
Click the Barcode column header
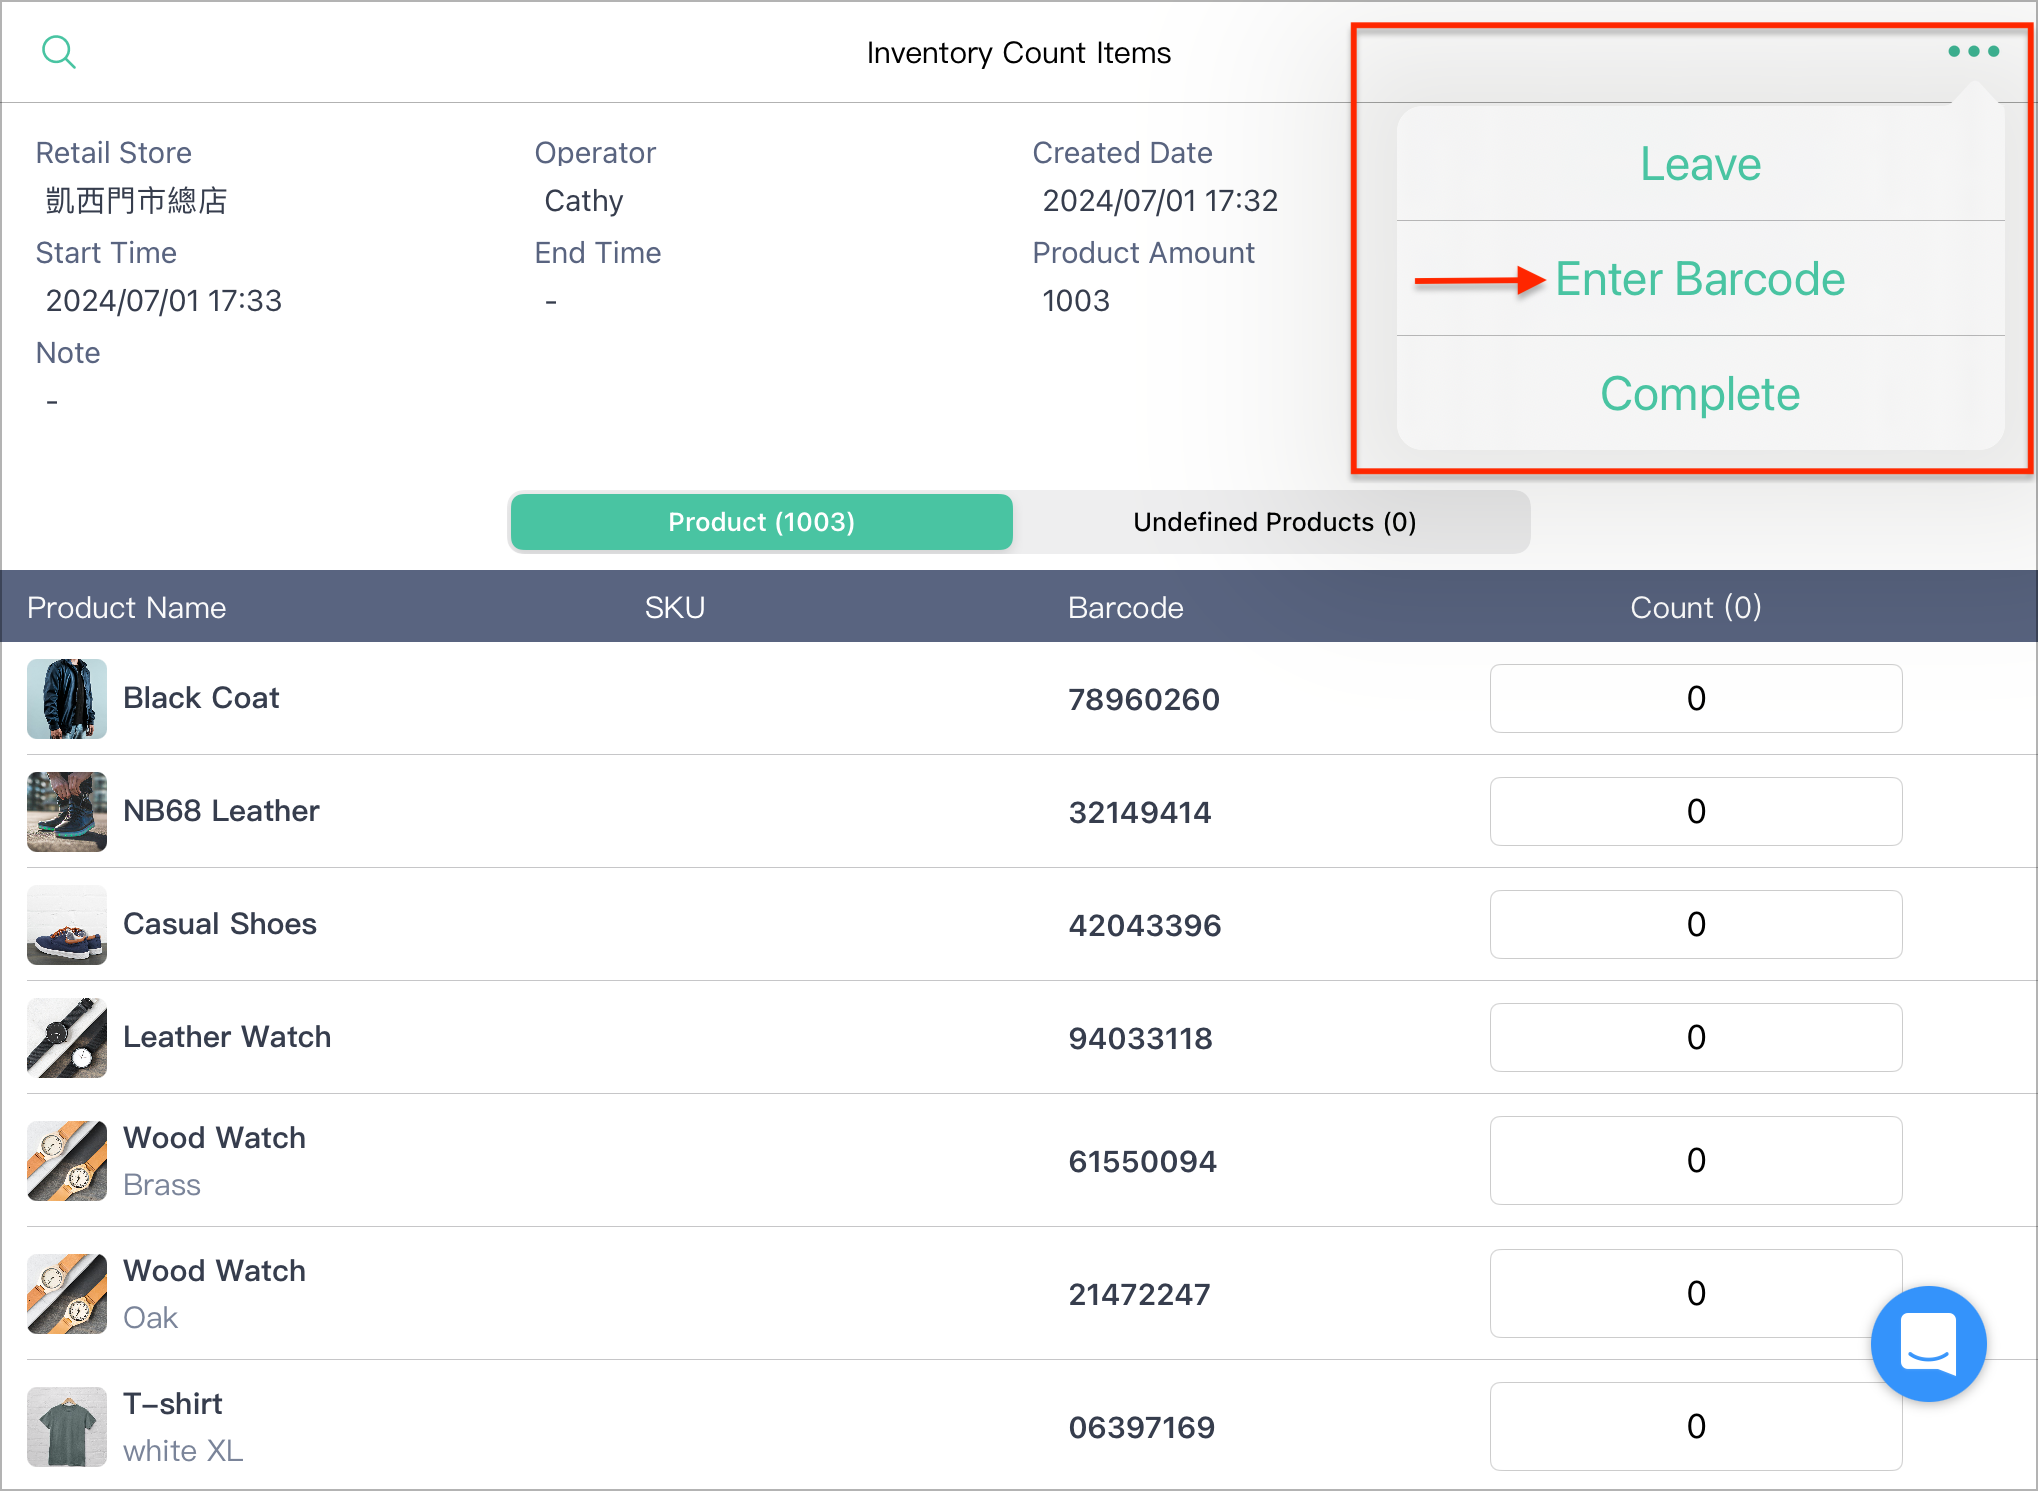(1126, 607)
